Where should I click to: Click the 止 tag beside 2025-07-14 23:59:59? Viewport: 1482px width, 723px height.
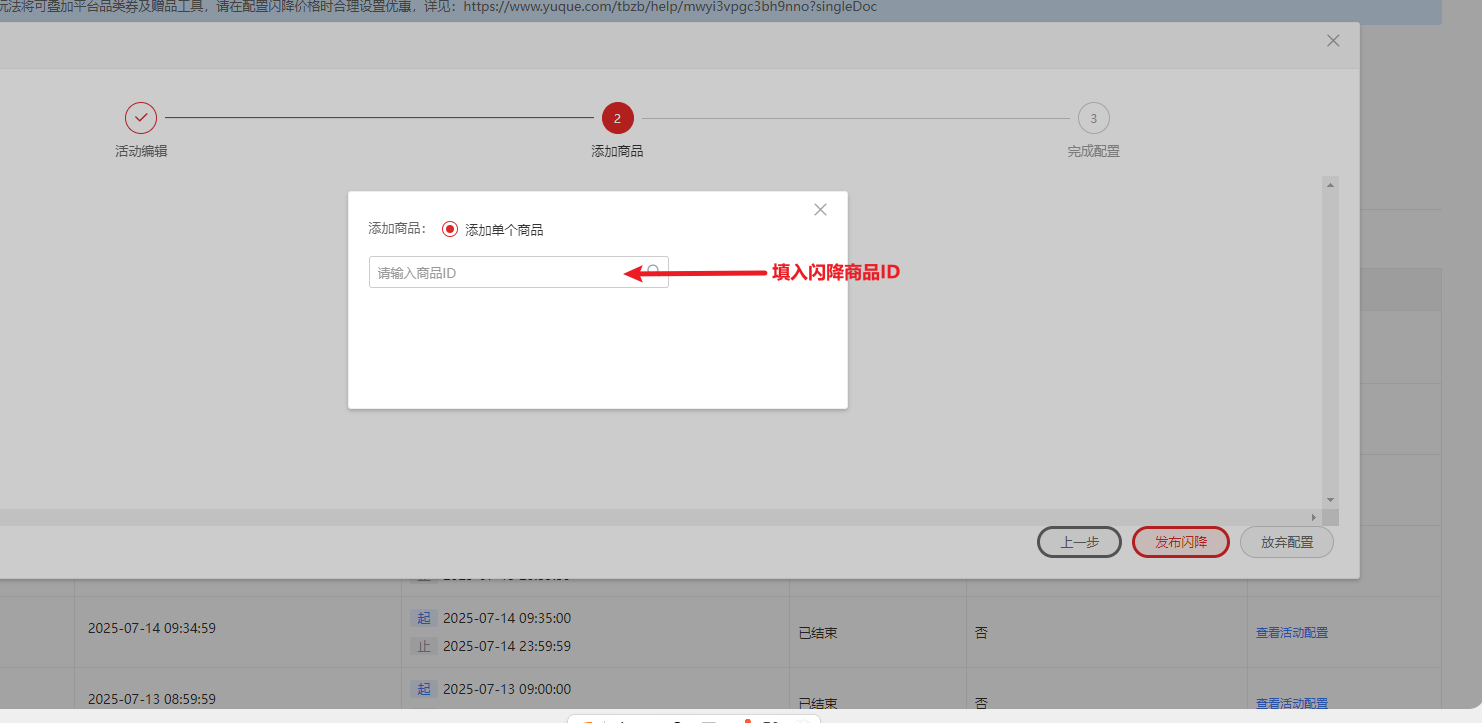pos(423,646)
